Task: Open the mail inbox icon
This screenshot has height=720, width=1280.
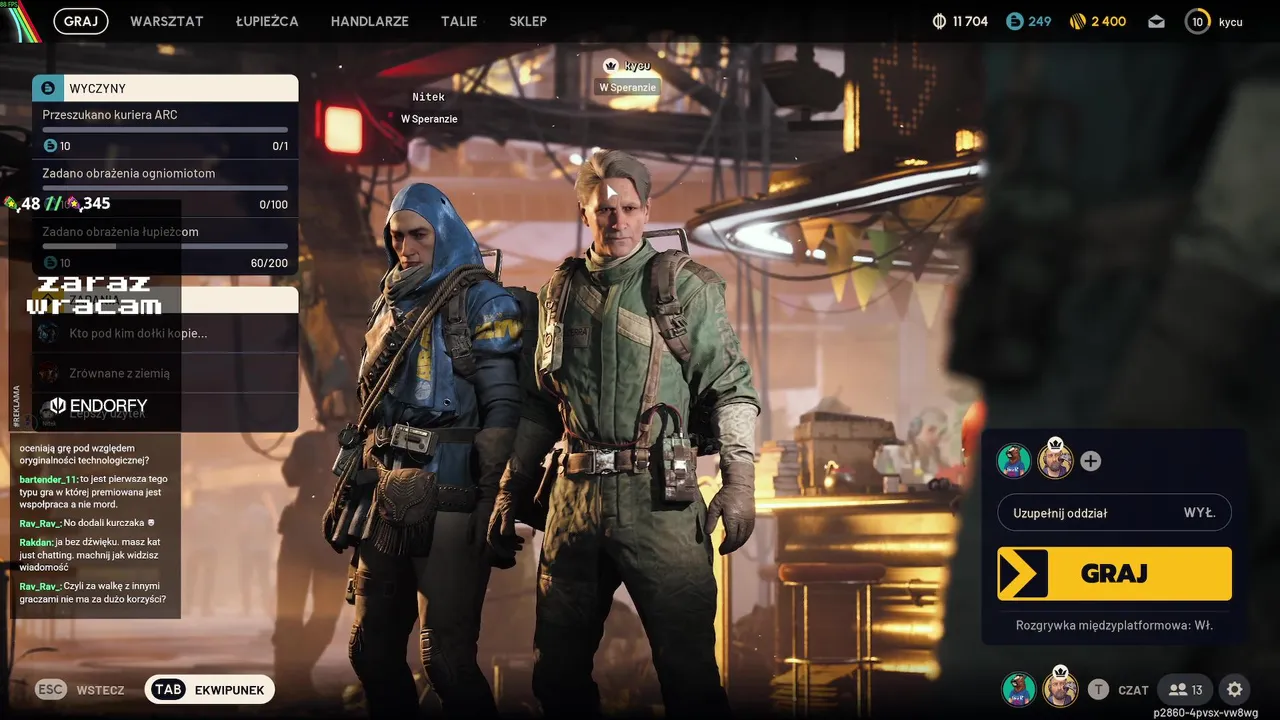Action: (x=1157, y=21)
